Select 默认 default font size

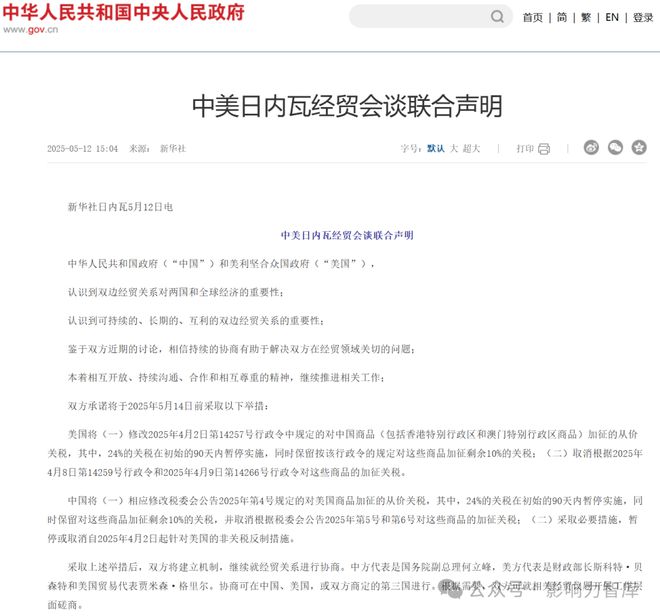[436, 148]
